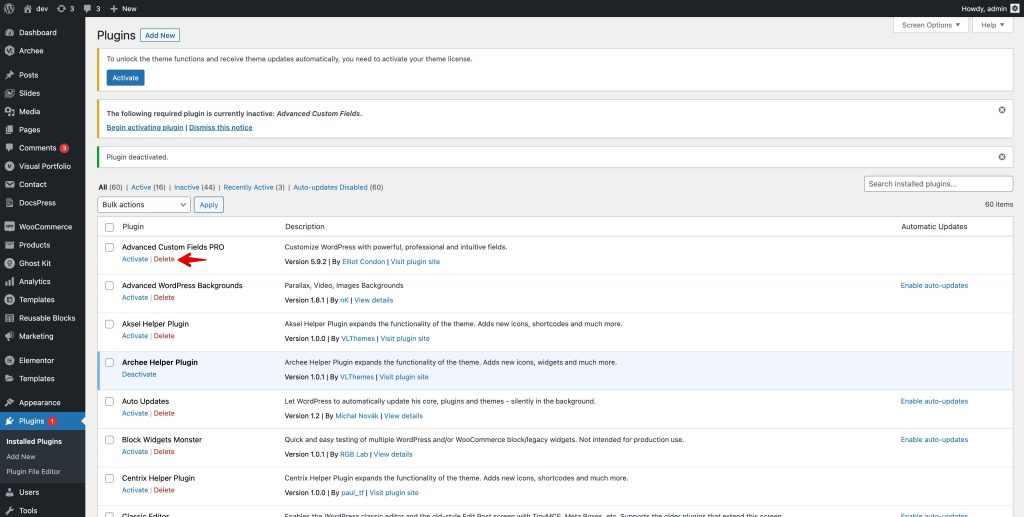Check the Centrix Helper Plugin checkbox

click(109, 478)
